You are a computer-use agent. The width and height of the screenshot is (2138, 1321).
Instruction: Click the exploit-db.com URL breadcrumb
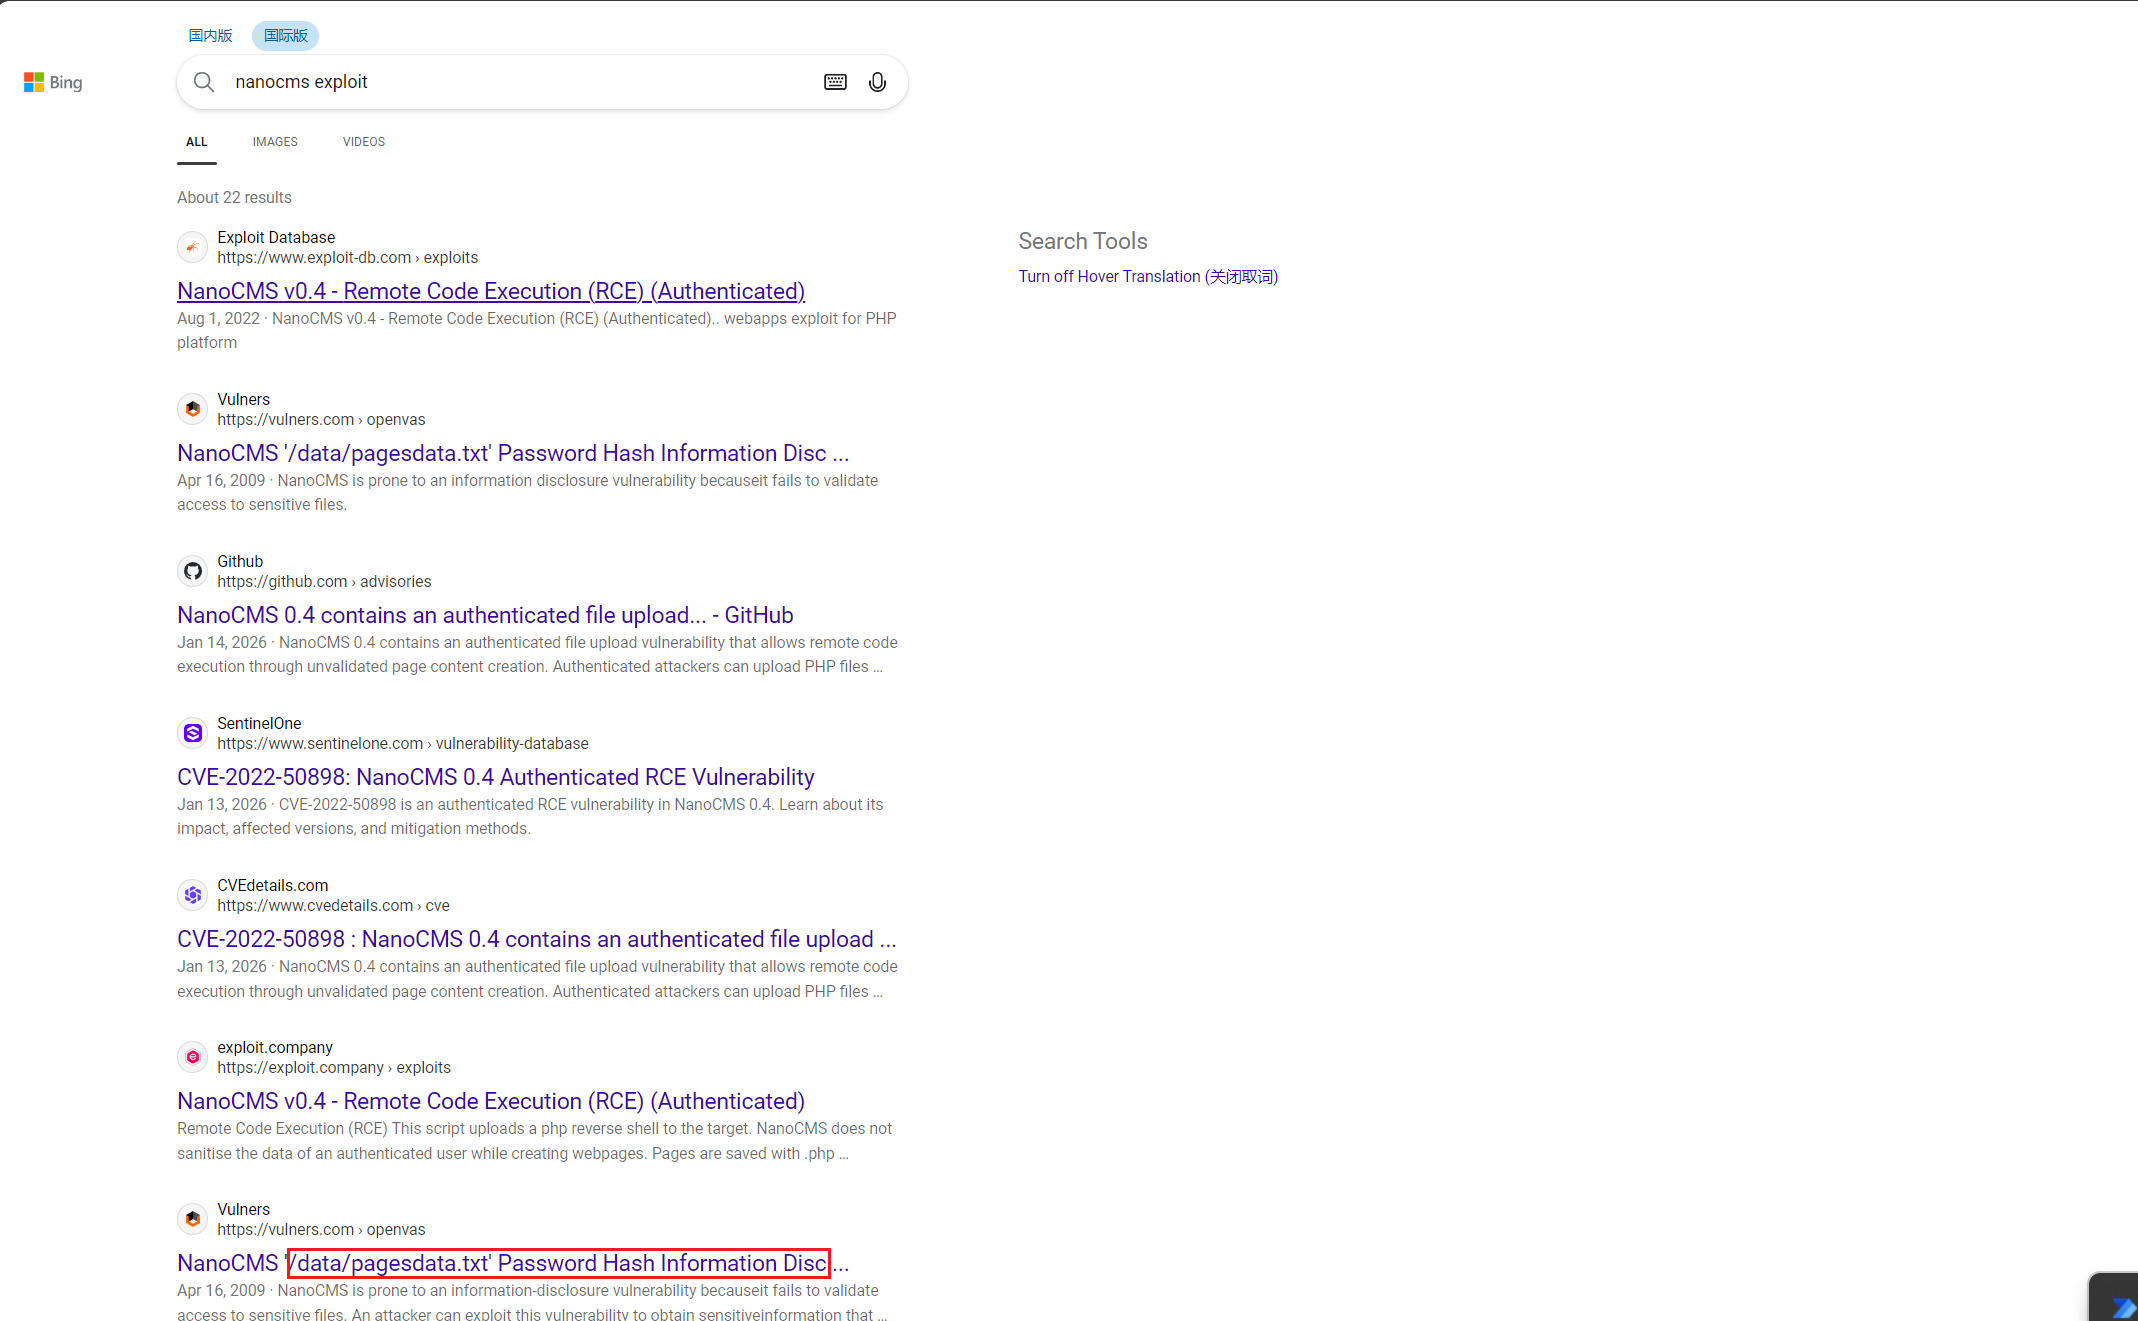pyautogui.click(x=348, y=257)
